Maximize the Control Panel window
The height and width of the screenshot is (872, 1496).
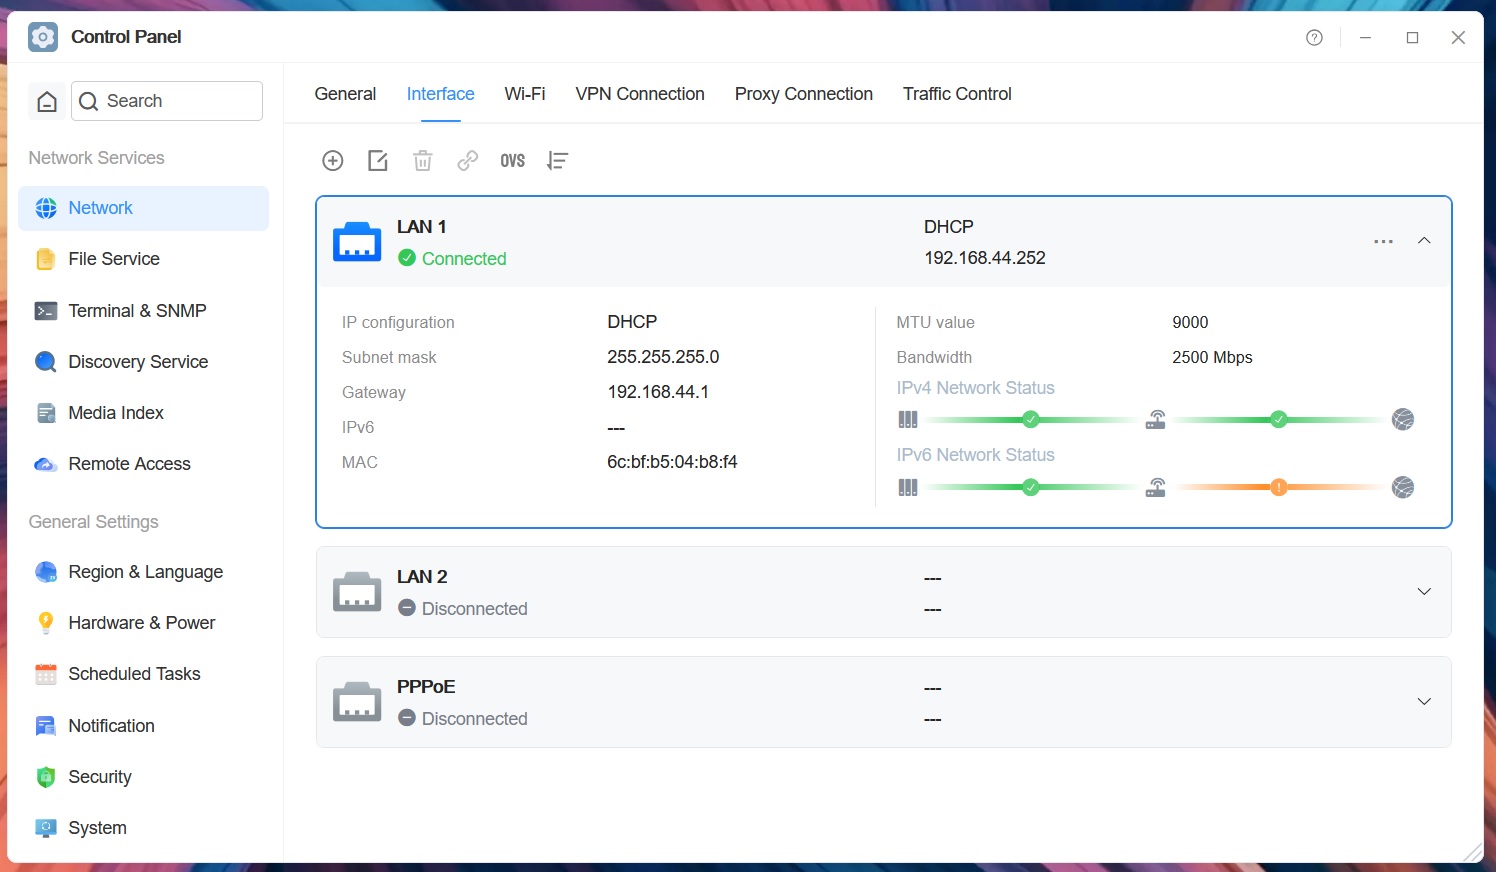(1412, 38)
